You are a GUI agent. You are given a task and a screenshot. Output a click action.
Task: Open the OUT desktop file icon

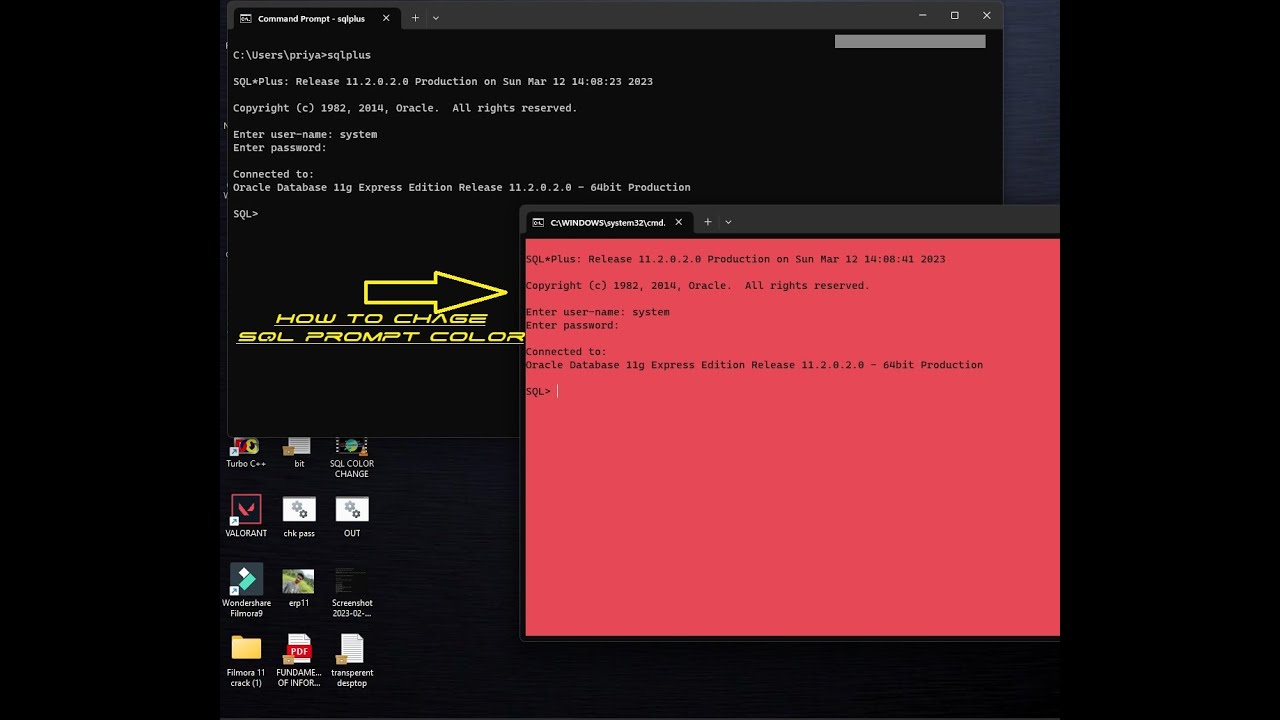tap(352, 516)
